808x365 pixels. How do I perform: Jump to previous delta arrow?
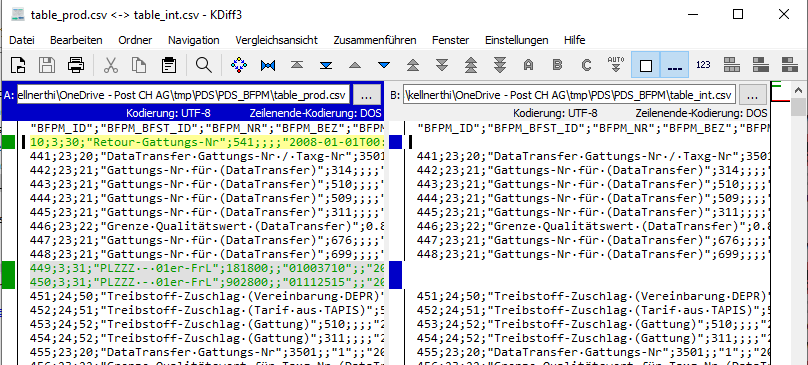coord(355,65)
